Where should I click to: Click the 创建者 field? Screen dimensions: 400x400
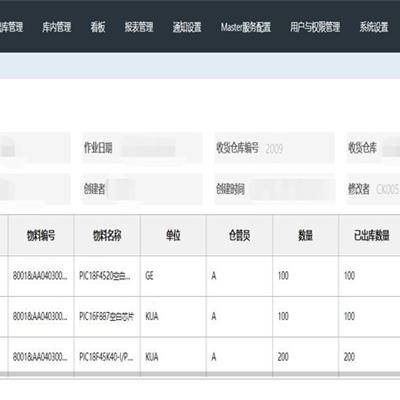[142, 189]
